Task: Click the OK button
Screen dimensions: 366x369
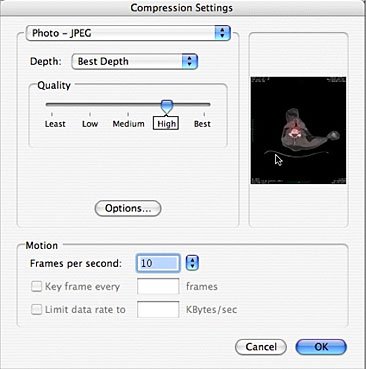Action: (x=321, y=347)
